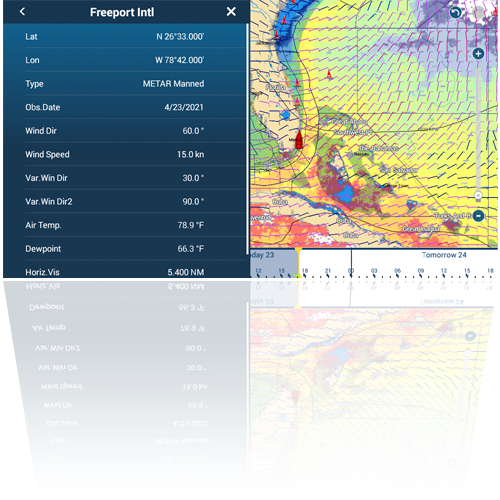The height and width of the screenshot is (500, 500).
Task: Click the Tomorrow 24 day label
Action: coord(444,255)
